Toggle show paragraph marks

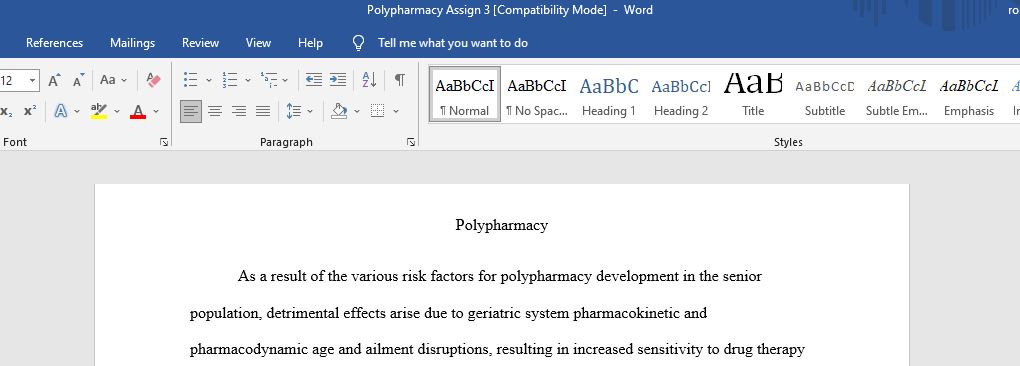[400, 80]
